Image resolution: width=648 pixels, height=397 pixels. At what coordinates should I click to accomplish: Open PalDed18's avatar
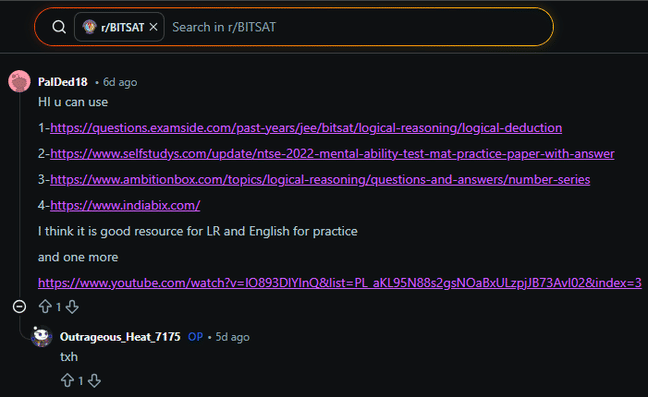(19, 81)
